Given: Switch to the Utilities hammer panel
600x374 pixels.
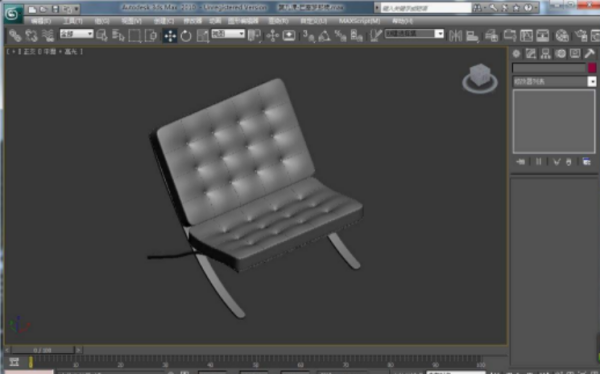Looking at the screenshot, I should pyautogui.click(x=589, y=54).
